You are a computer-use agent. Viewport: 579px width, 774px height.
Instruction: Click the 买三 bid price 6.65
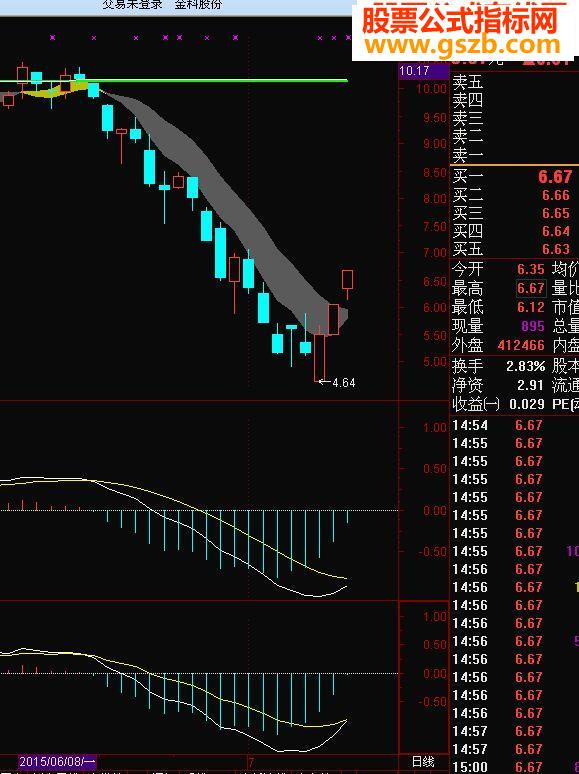pyautogui.click(x=556, y=213)
